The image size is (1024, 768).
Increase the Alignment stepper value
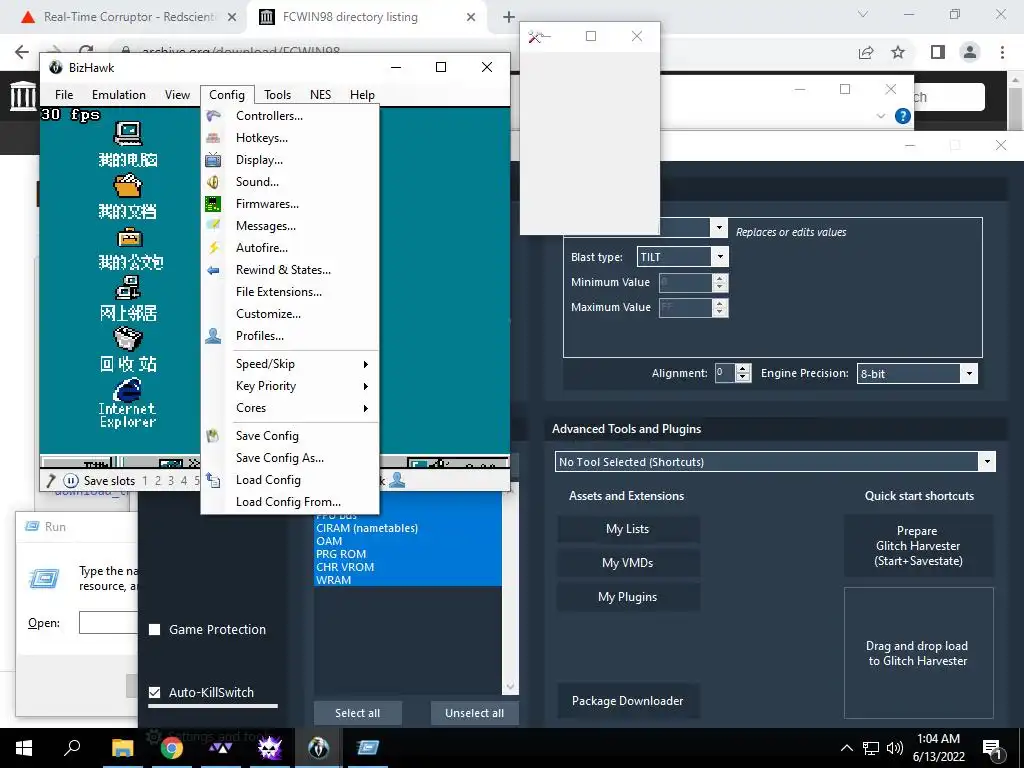pos(743,368)
